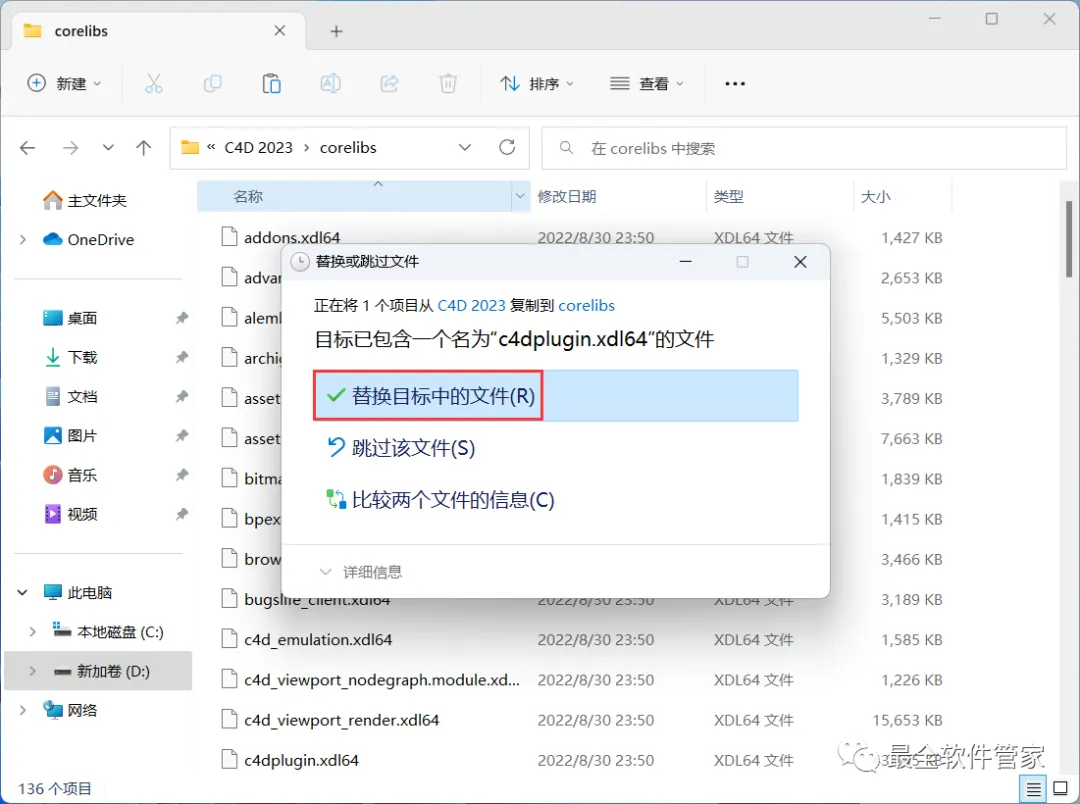
Task: Collapse the 此电脑 tree node
Action: click(x=23, y=592)
